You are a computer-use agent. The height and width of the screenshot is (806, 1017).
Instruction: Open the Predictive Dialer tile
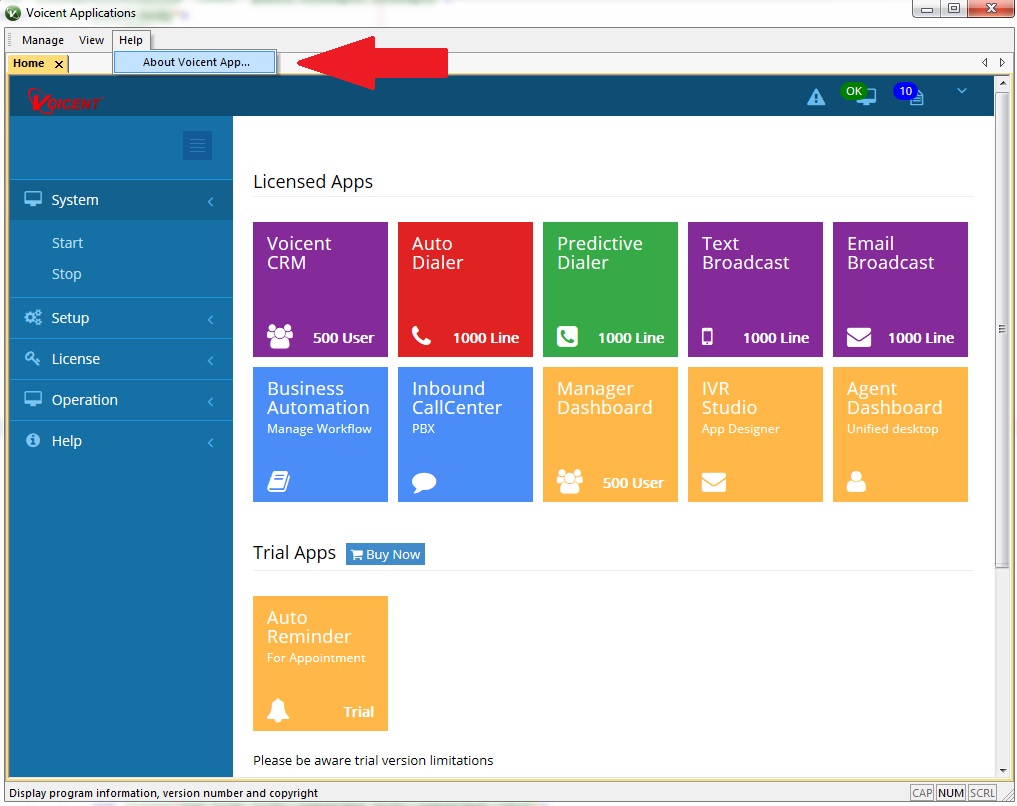[x=610, y=289]
